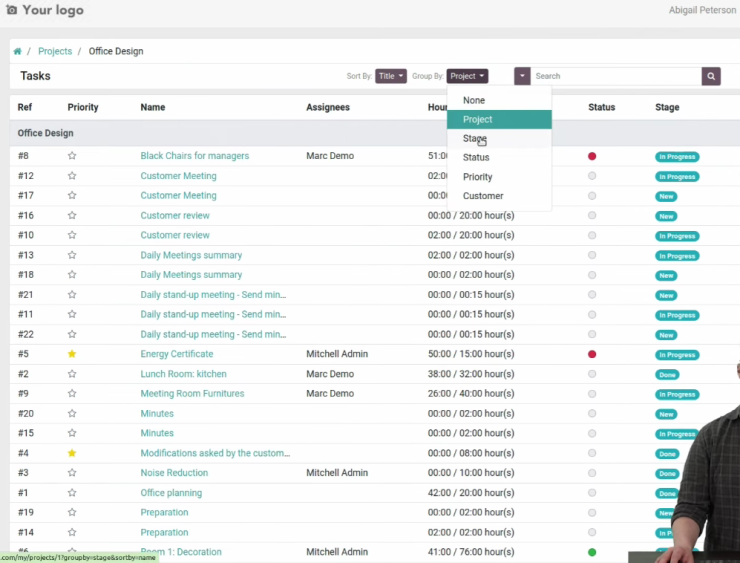Star task #20 Minutes

72,413
